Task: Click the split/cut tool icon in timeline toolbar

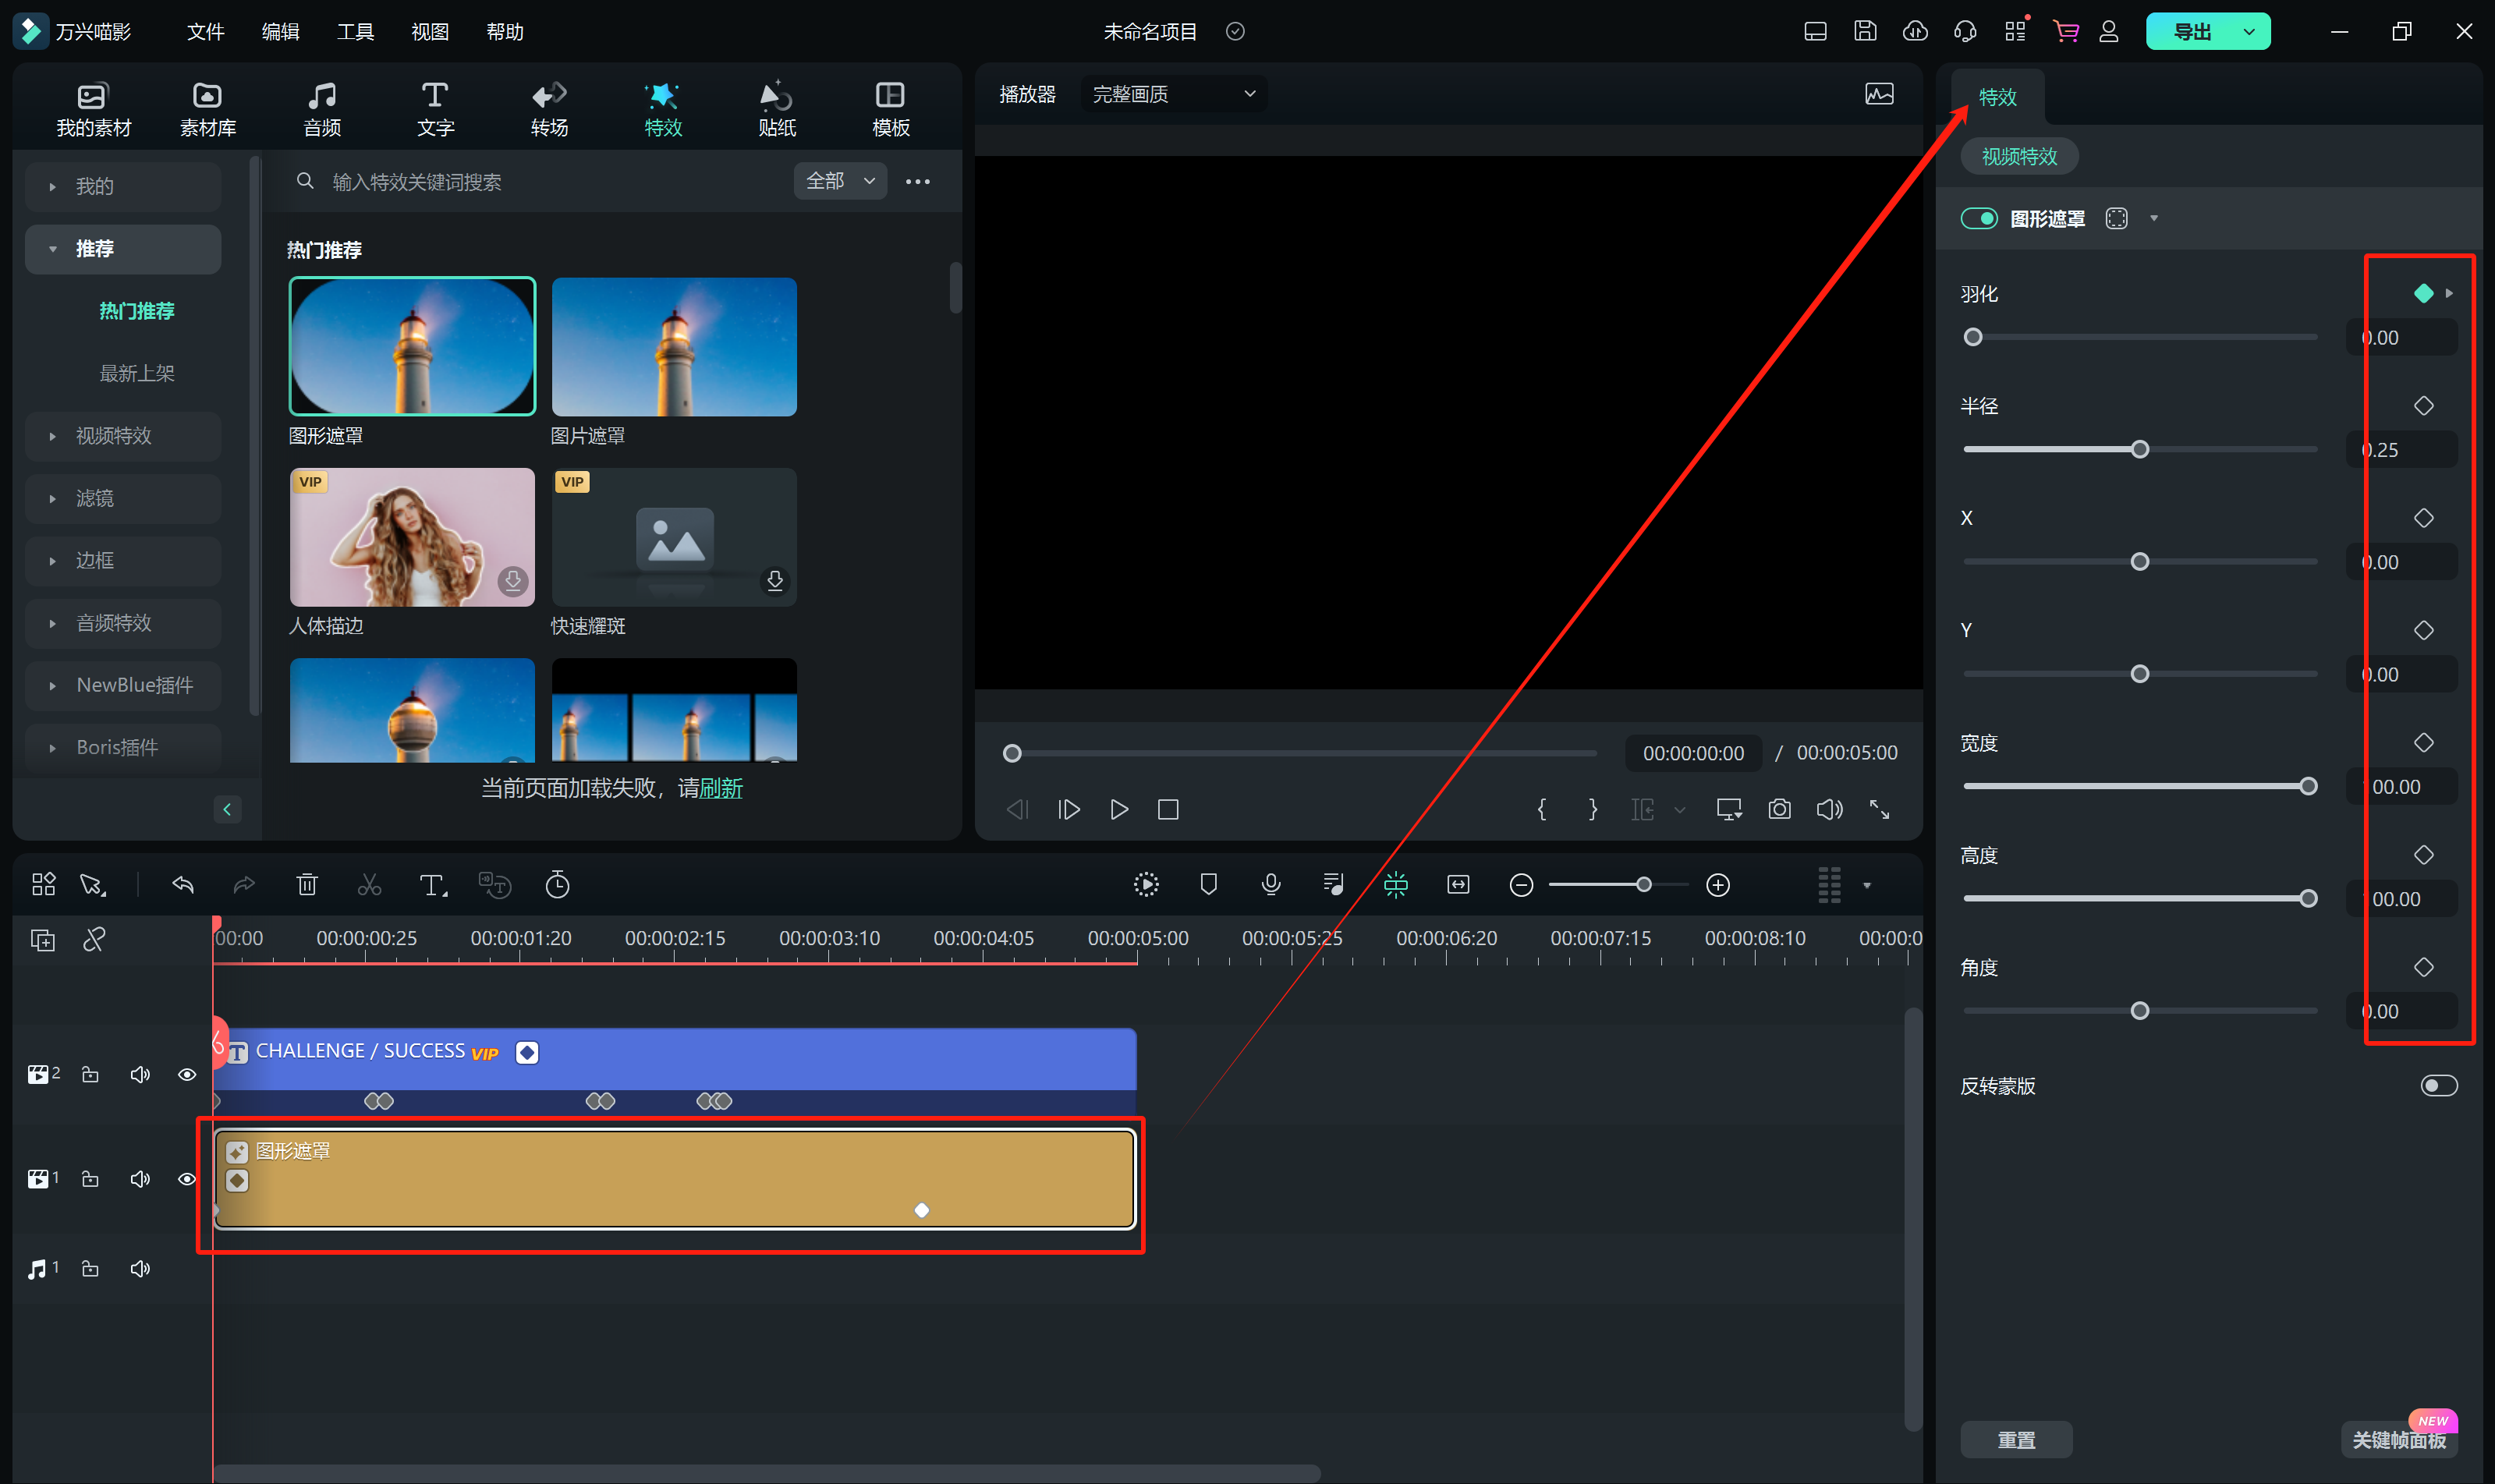Action: tap(370, 885)
